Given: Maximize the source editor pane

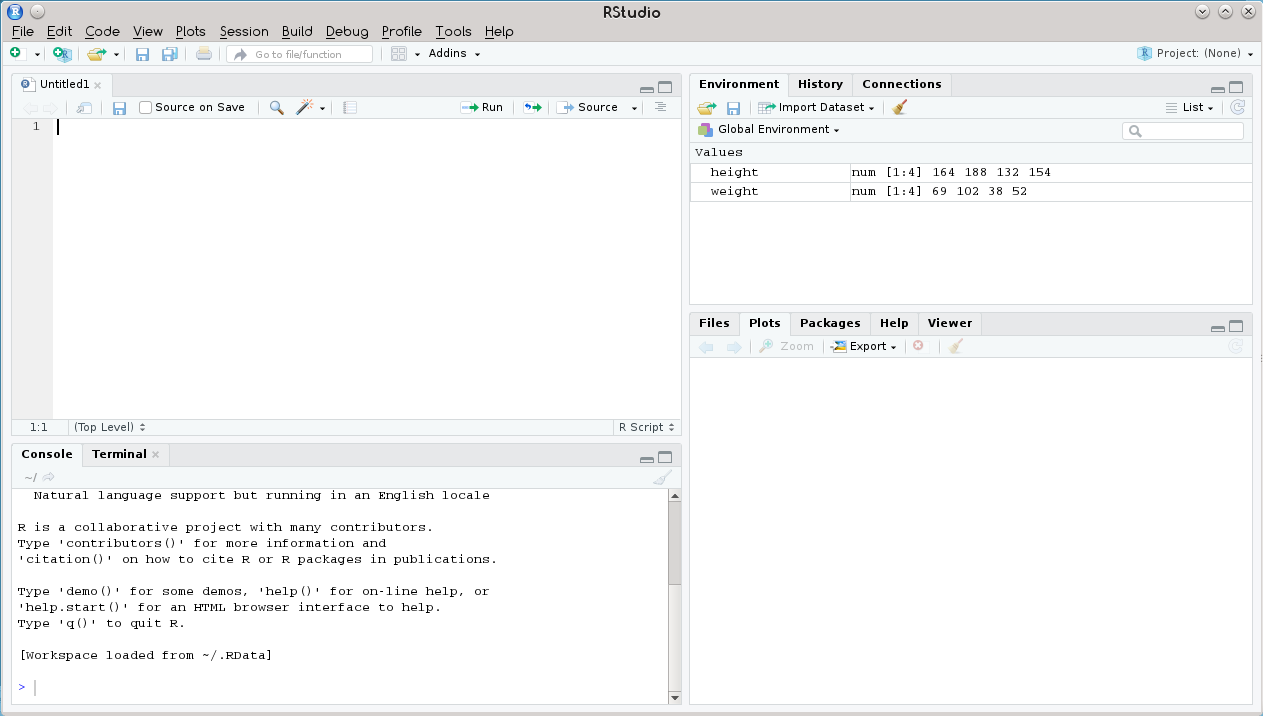Looking at the screenshot, I should pyautogui.click(x=665, y=88).
